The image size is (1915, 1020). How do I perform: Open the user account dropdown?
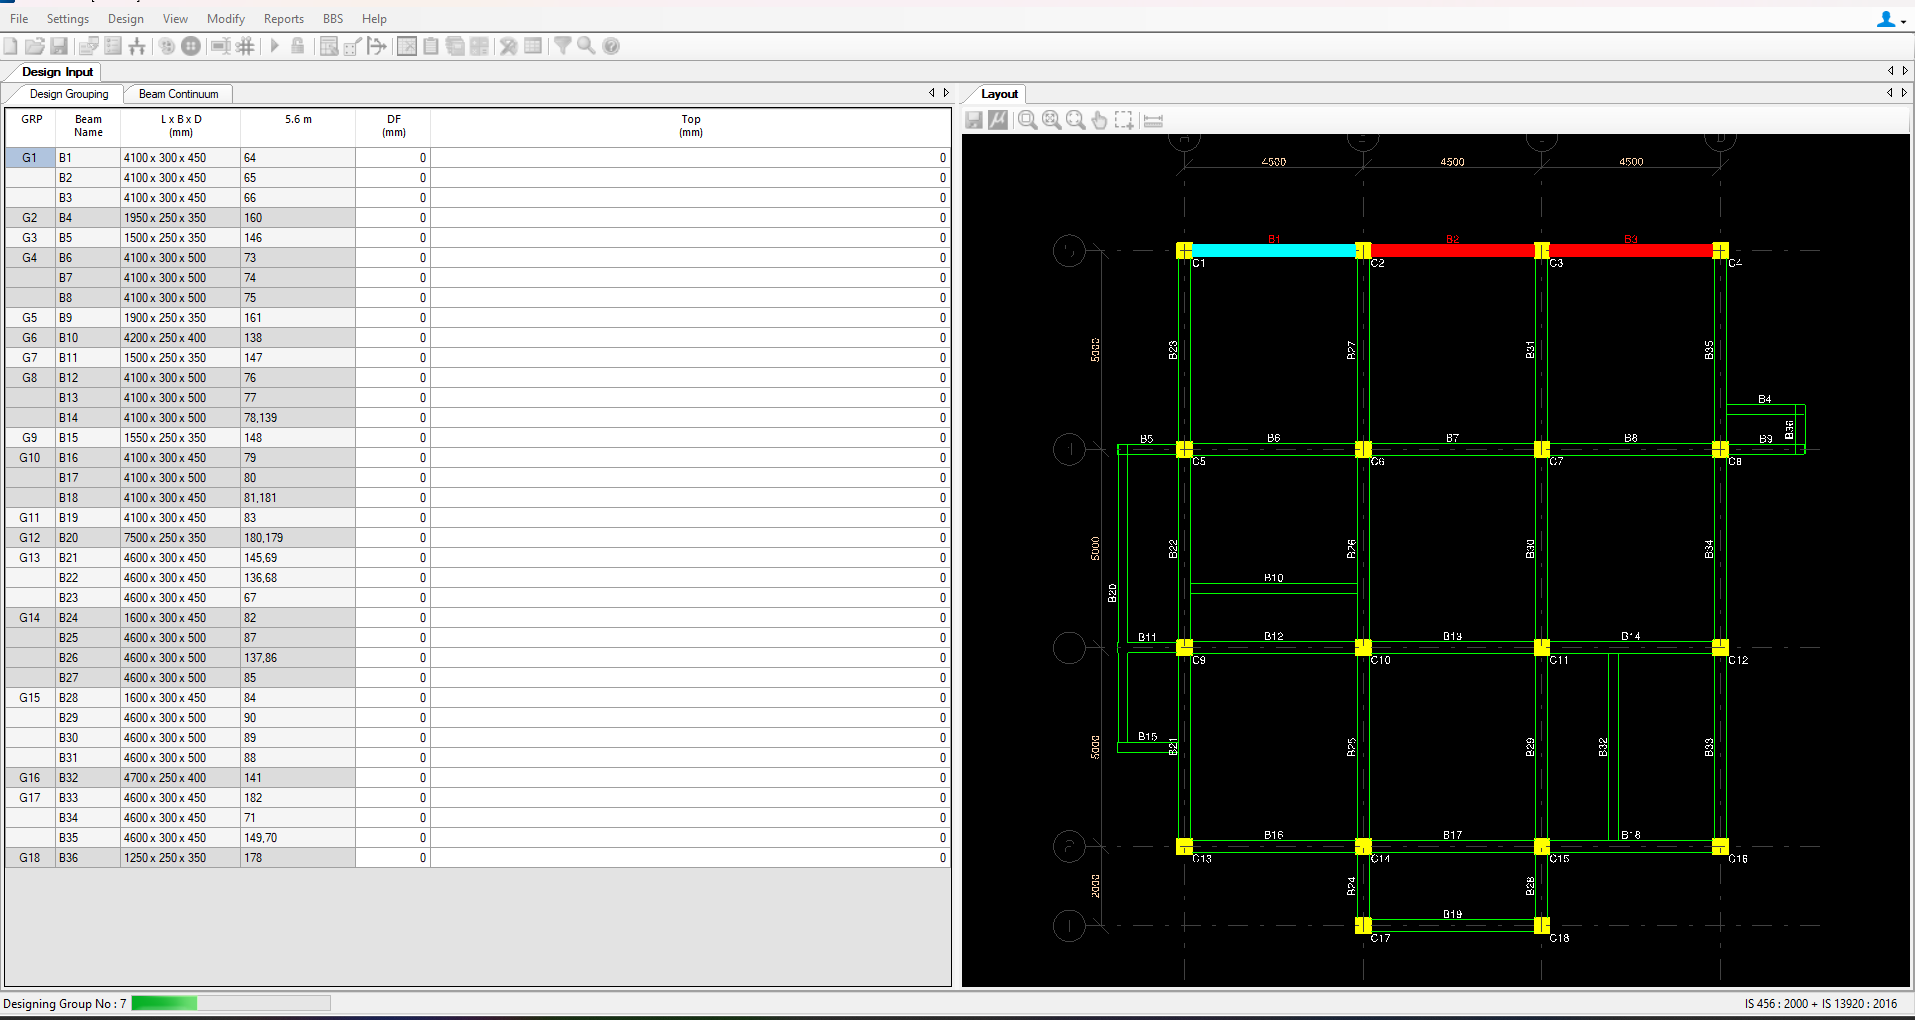[1889, 19]
